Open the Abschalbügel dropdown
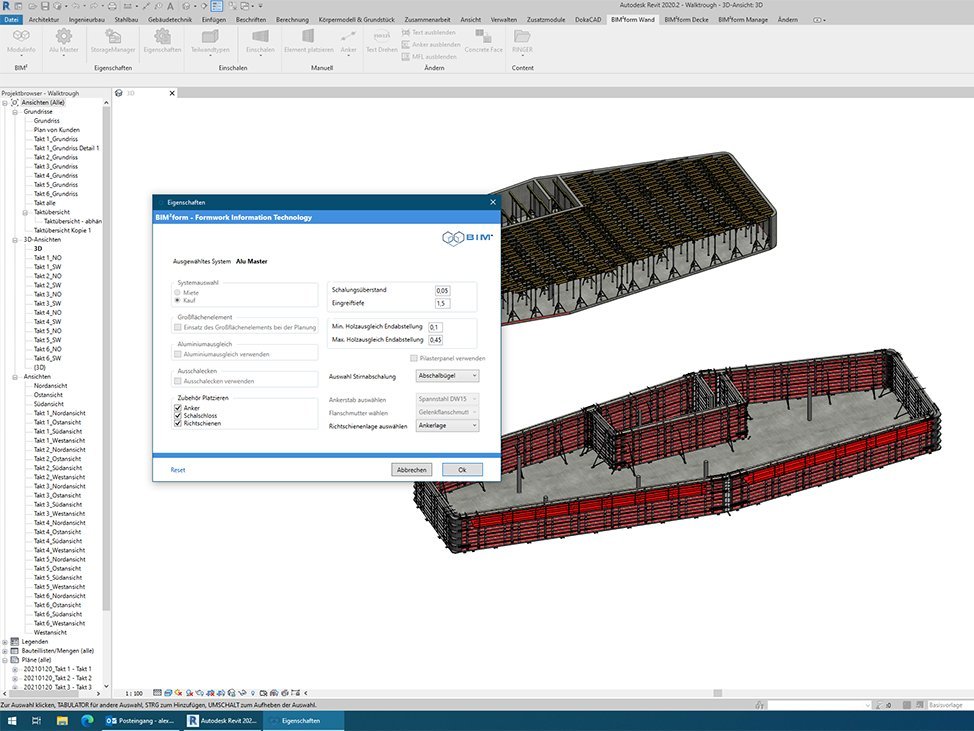974x731 pixels. [446, 375]
